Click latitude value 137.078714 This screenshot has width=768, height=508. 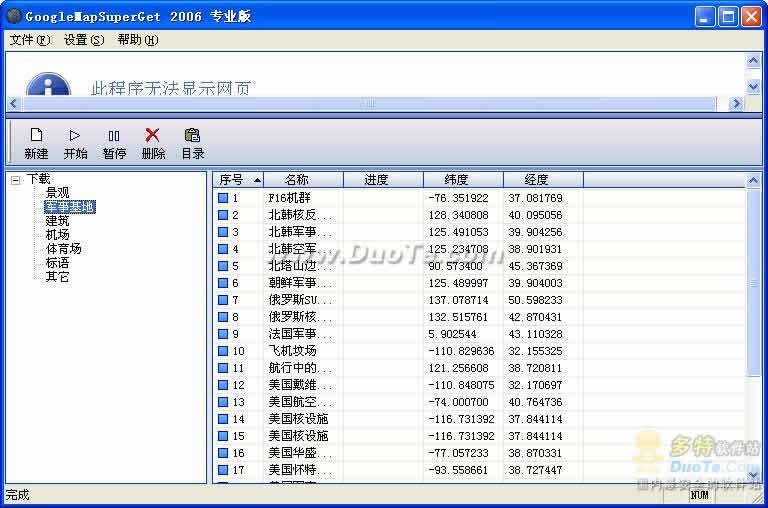coord(458,300)
